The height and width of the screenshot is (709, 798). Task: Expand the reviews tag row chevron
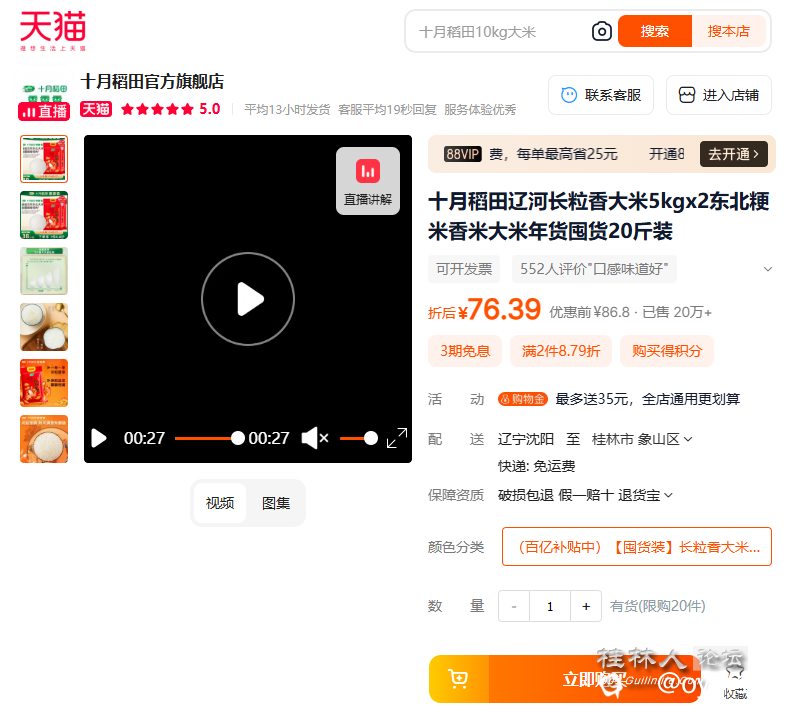click(767, 269)
